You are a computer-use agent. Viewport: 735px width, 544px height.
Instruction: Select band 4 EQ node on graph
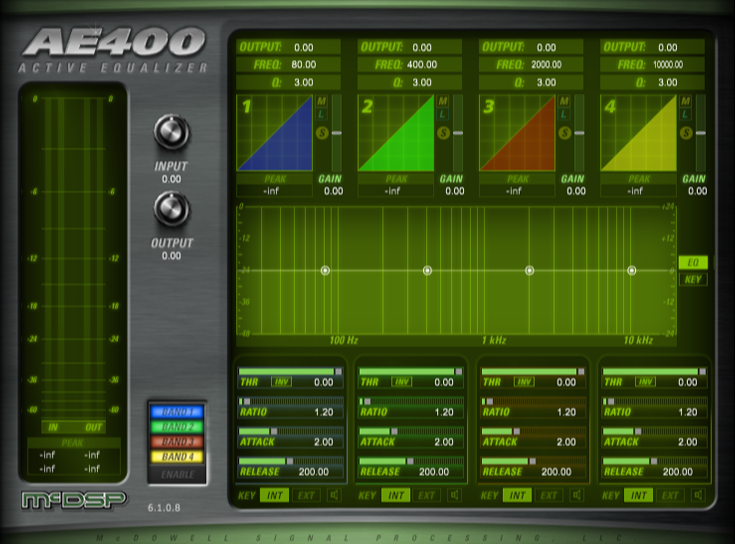click(631, 270)
